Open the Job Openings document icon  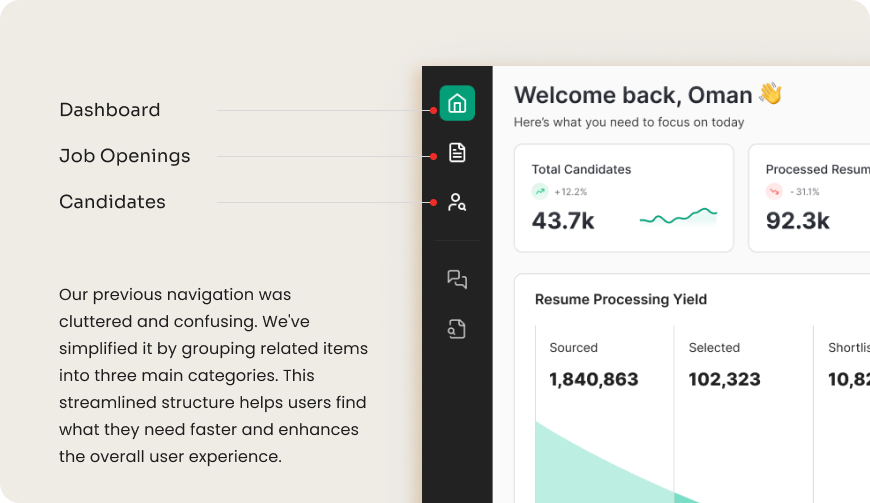[x=457, y=153]
